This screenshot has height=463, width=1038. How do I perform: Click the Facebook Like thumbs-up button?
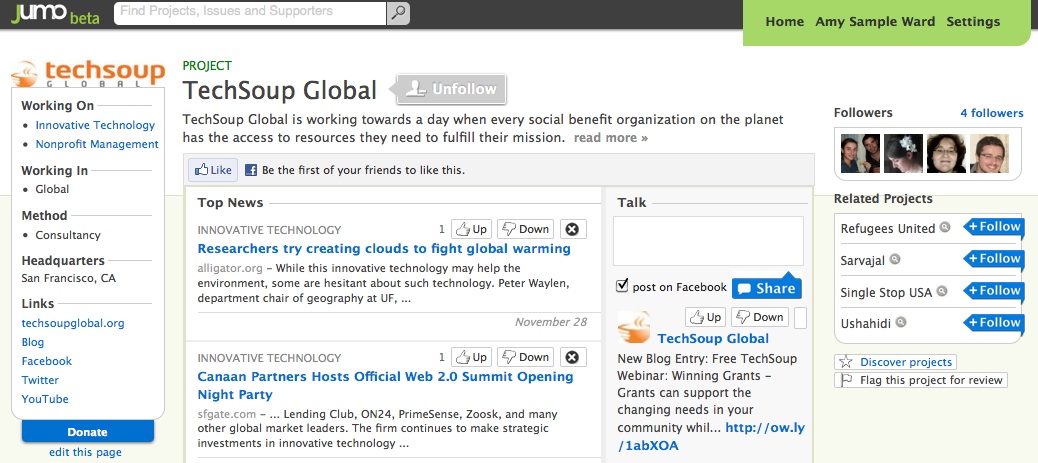pyautogui.click(x=213, y=170)
